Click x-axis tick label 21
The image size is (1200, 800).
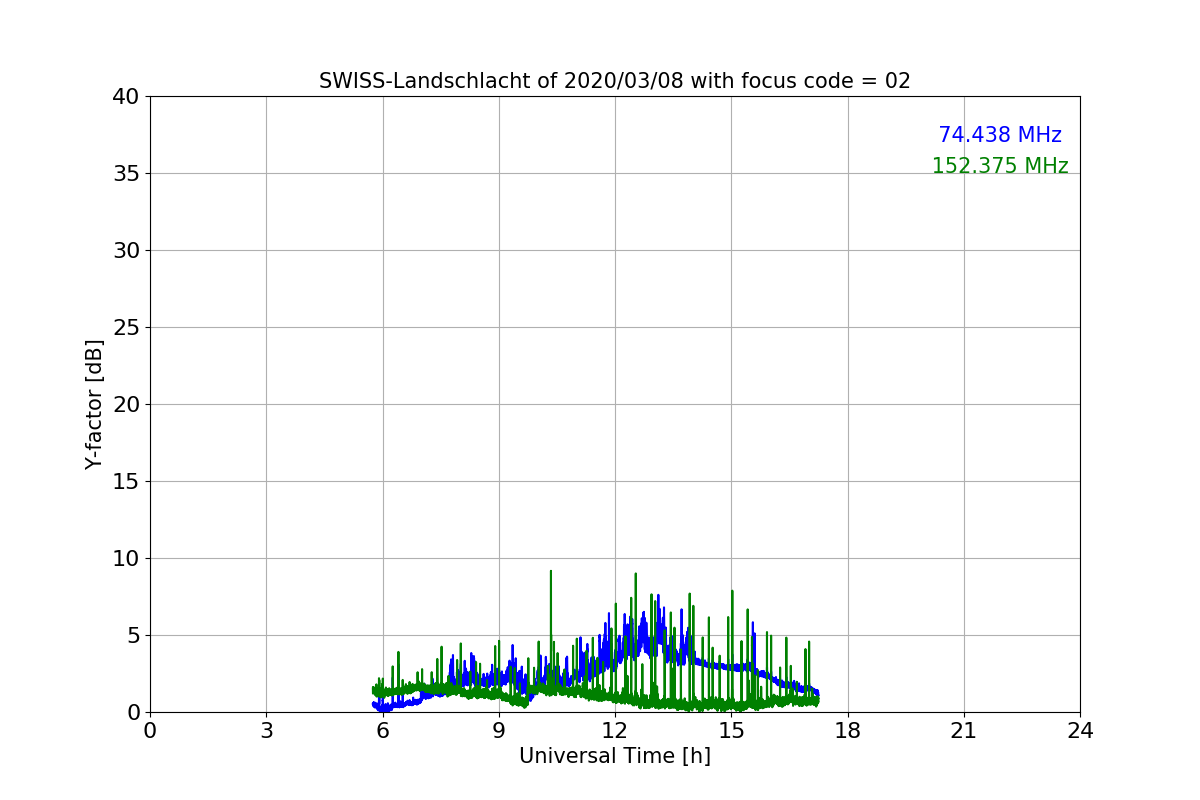pos(964,731)
